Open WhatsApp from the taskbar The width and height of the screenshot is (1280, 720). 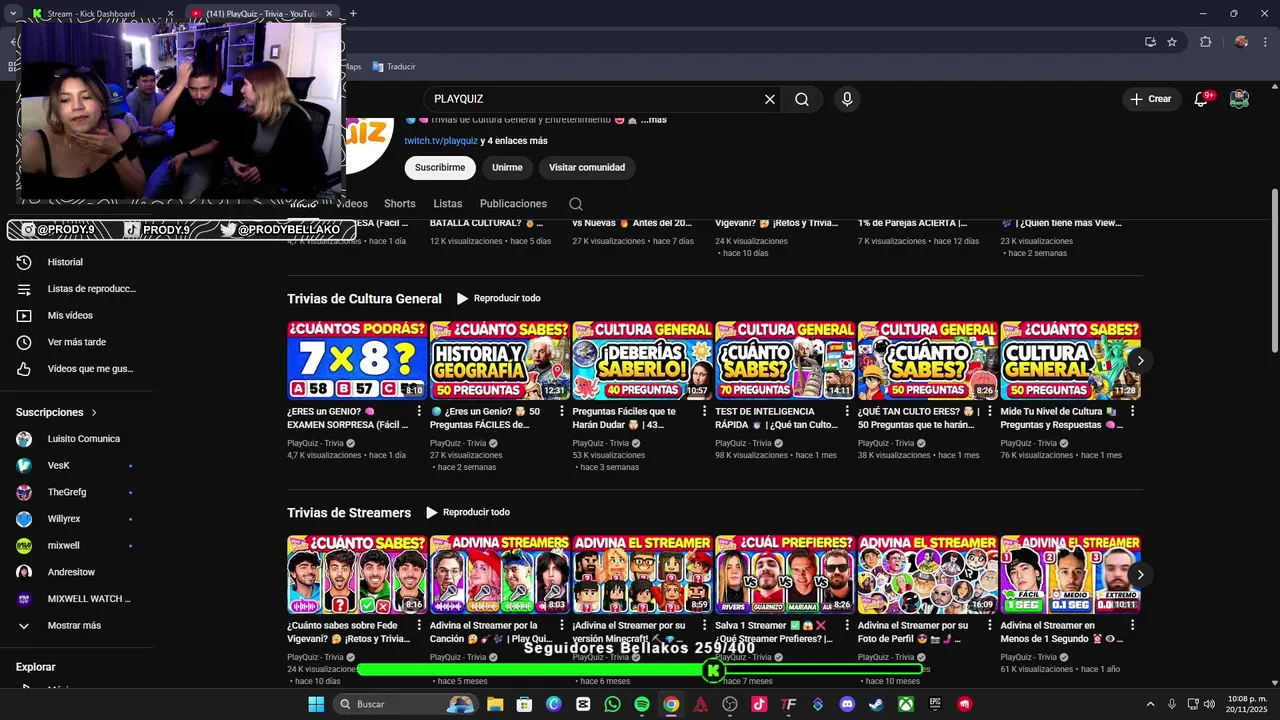(x=612, y=704)
